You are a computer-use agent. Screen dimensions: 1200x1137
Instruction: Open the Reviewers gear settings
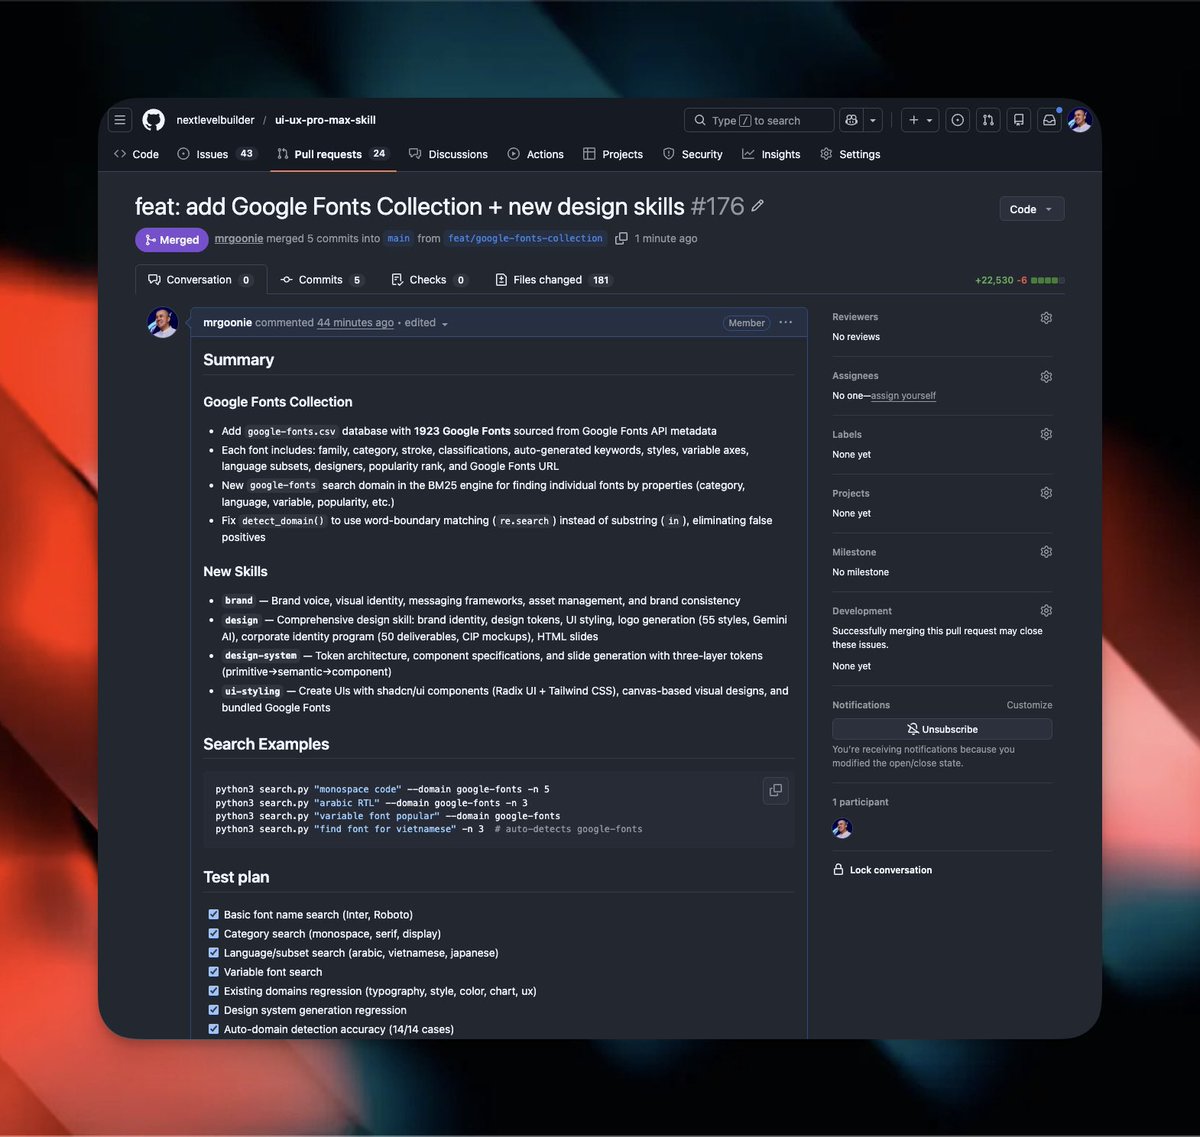click(x=1046, y=318)
